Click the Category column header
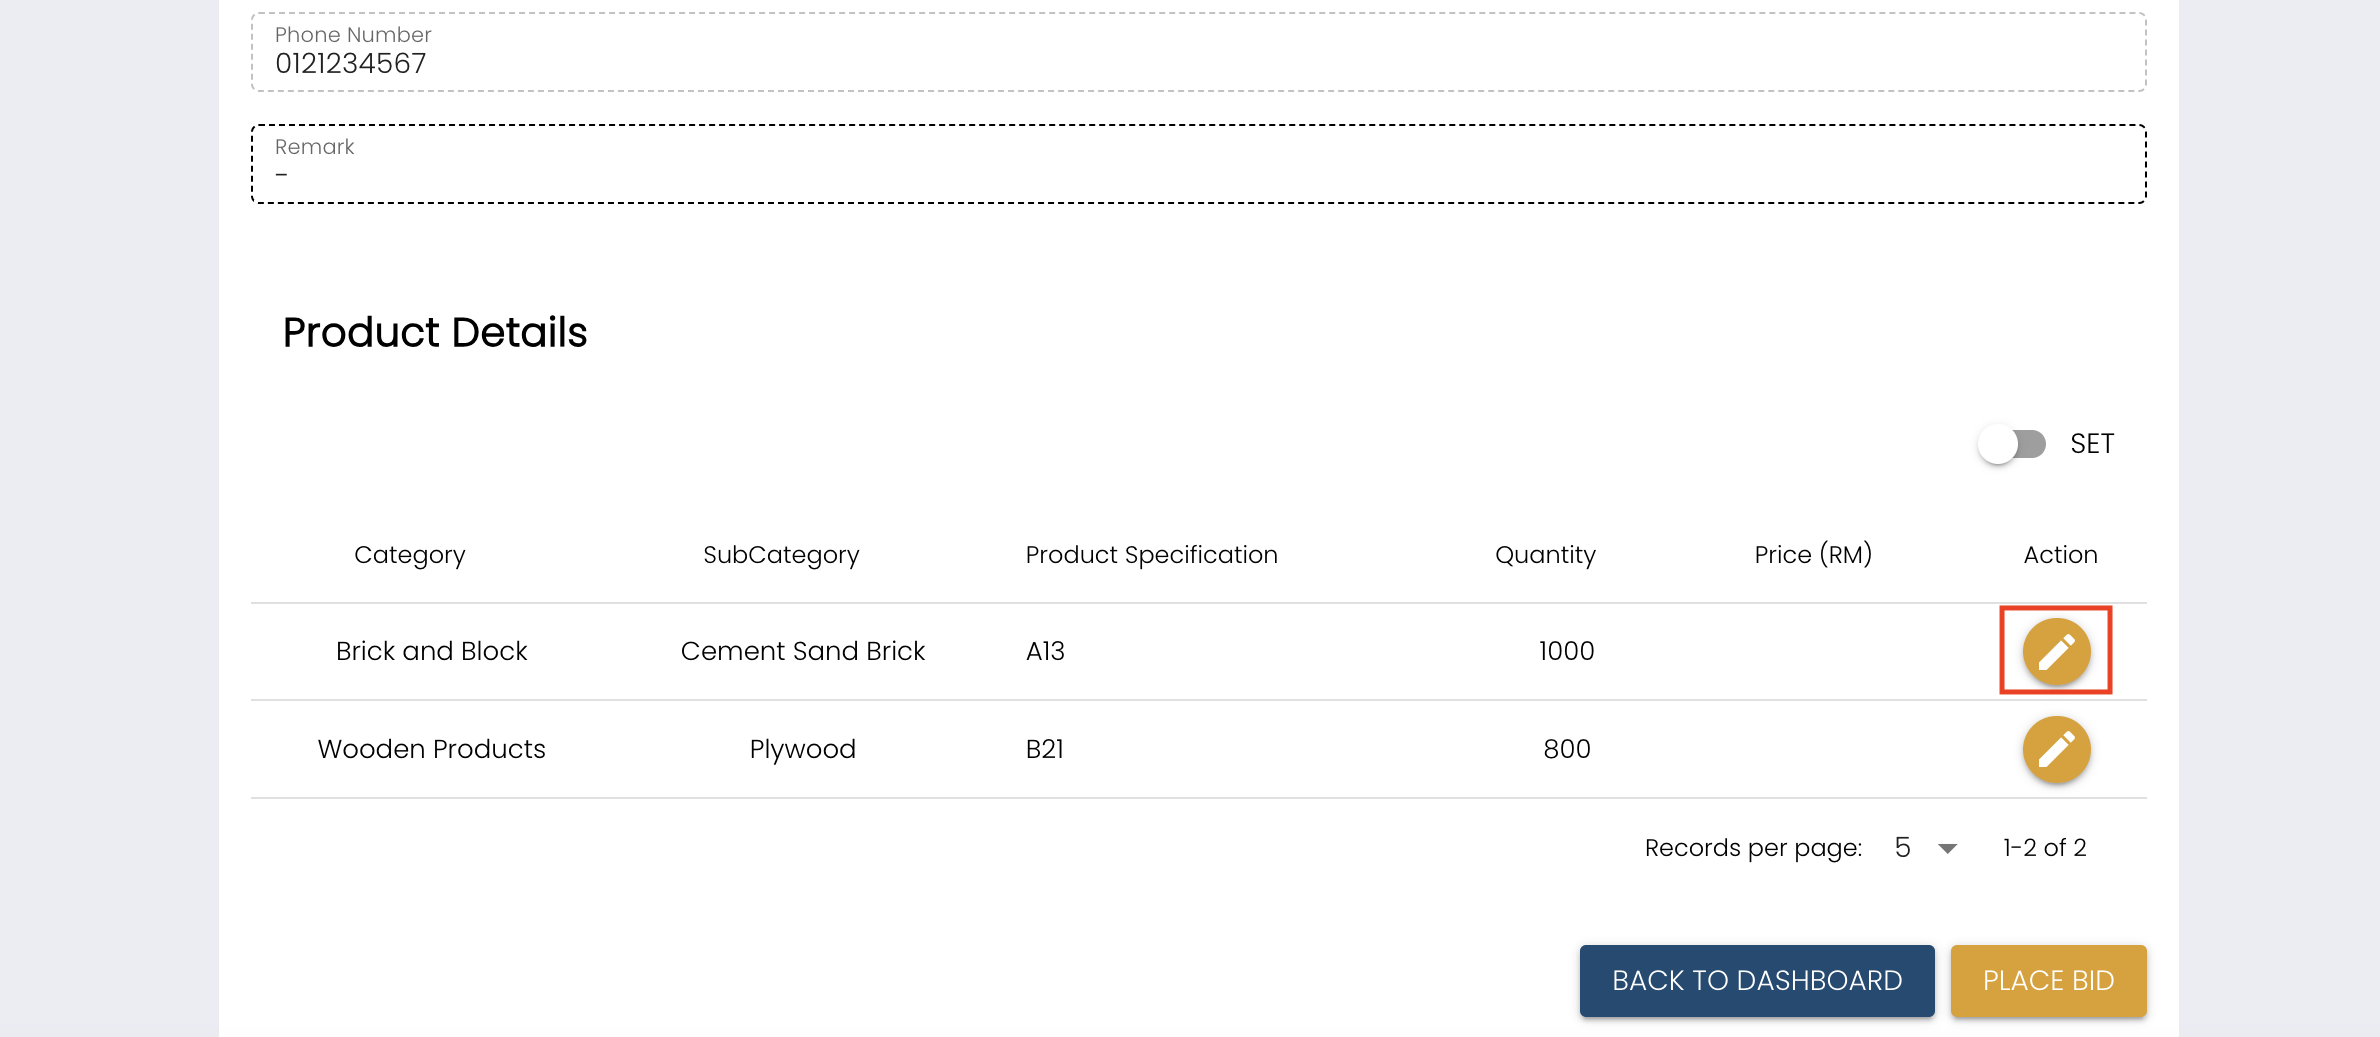This screenshot has height=1037, width=2380. (410, 555)
